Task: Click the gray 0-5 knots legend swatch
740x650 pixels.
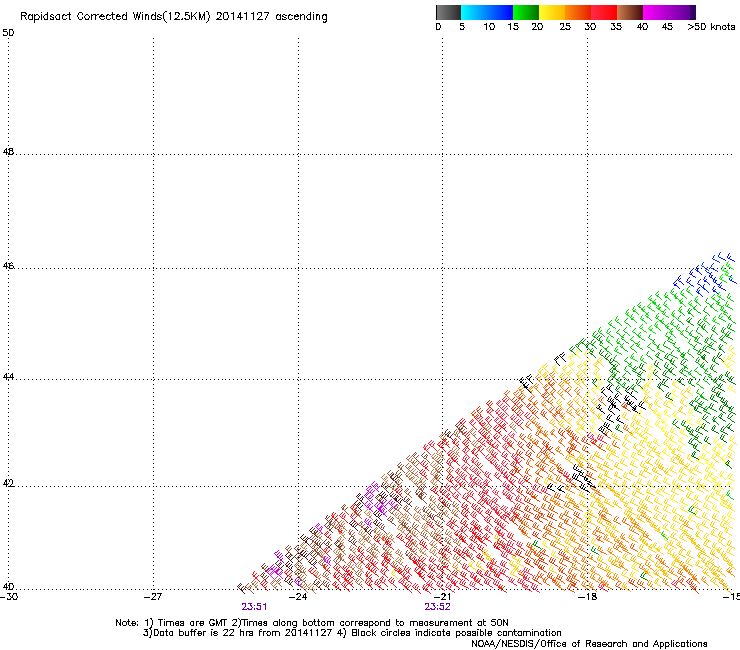Action: click(x=448, y=12)
